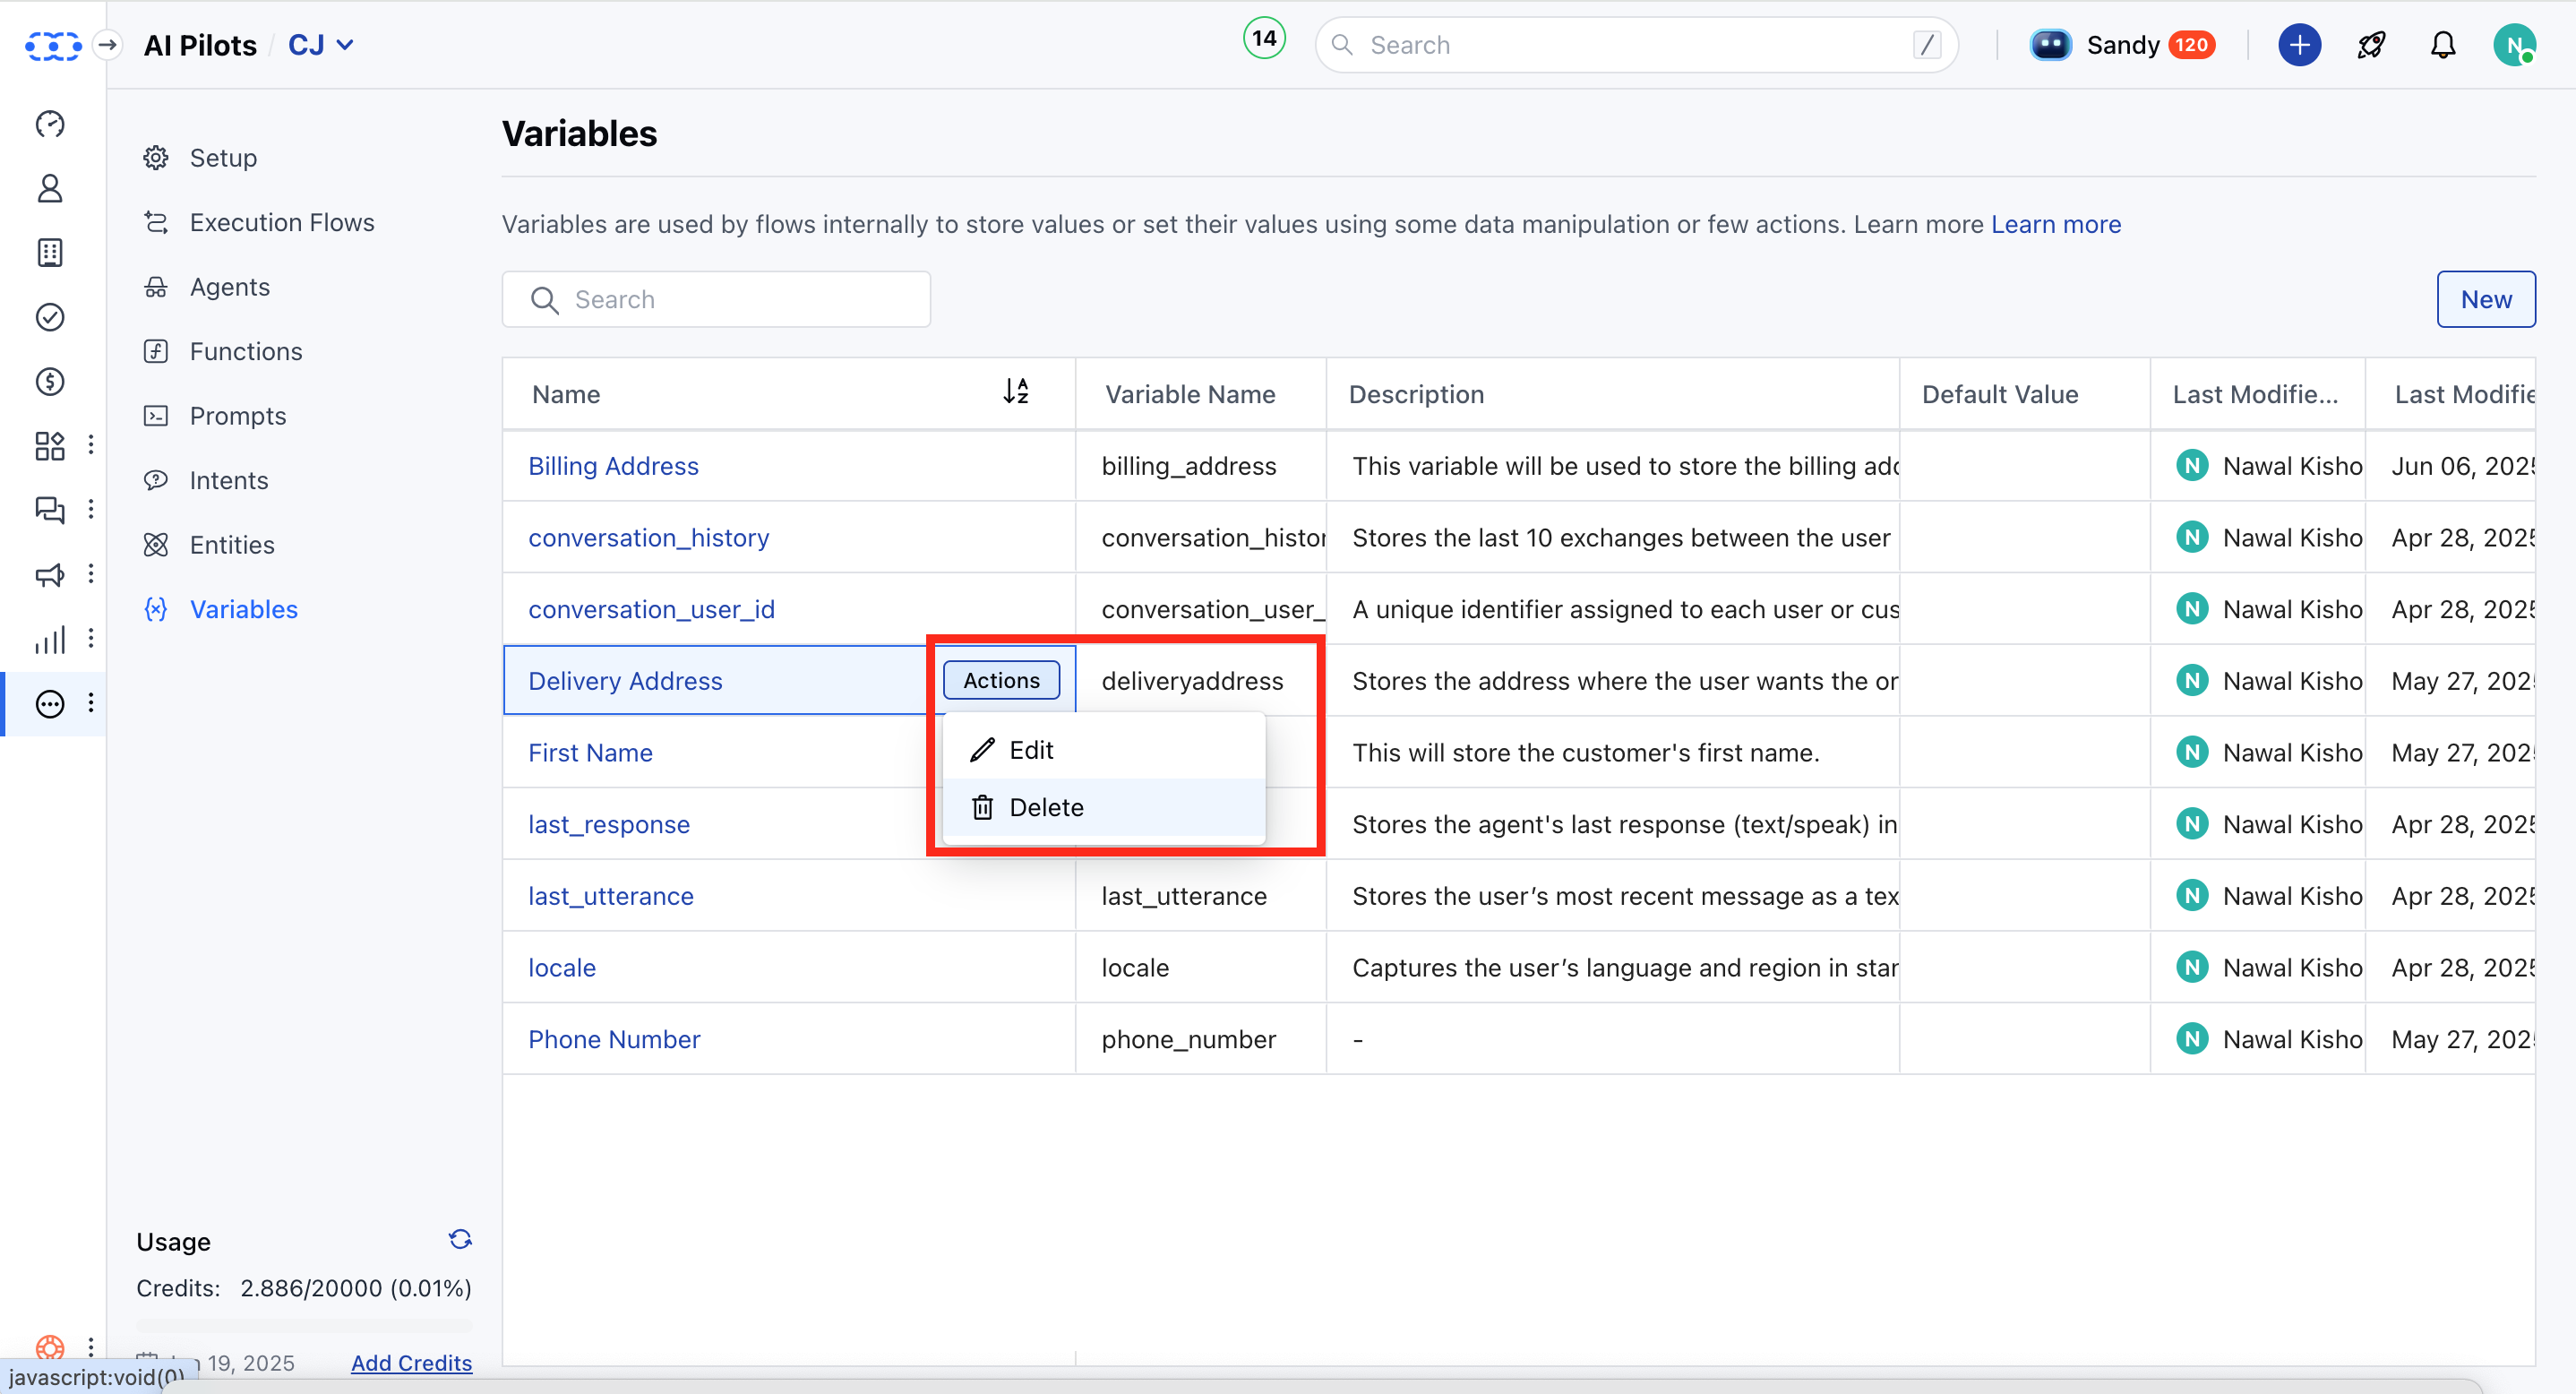Screen dimensions: 2576x1394
Task: Open the Delivery Address variable
Action: click(625, 681)
